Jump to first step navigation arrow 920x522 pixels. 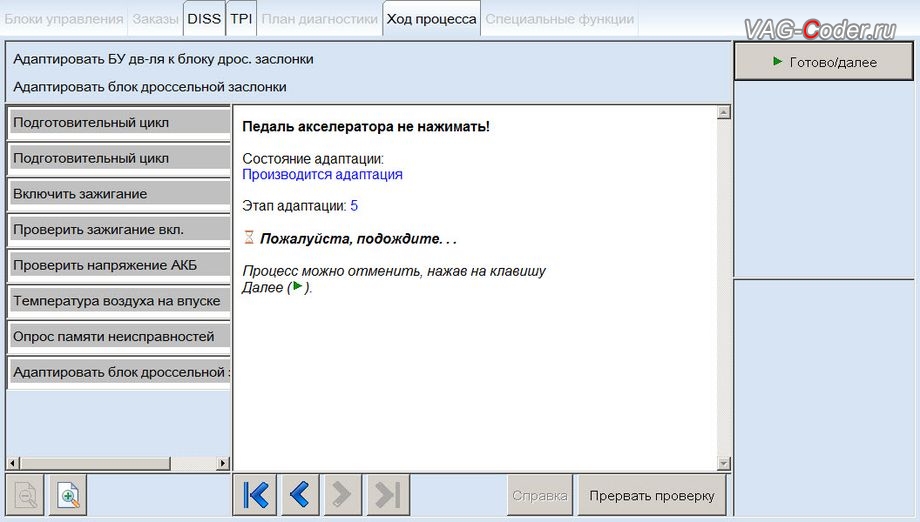[255, 495]
